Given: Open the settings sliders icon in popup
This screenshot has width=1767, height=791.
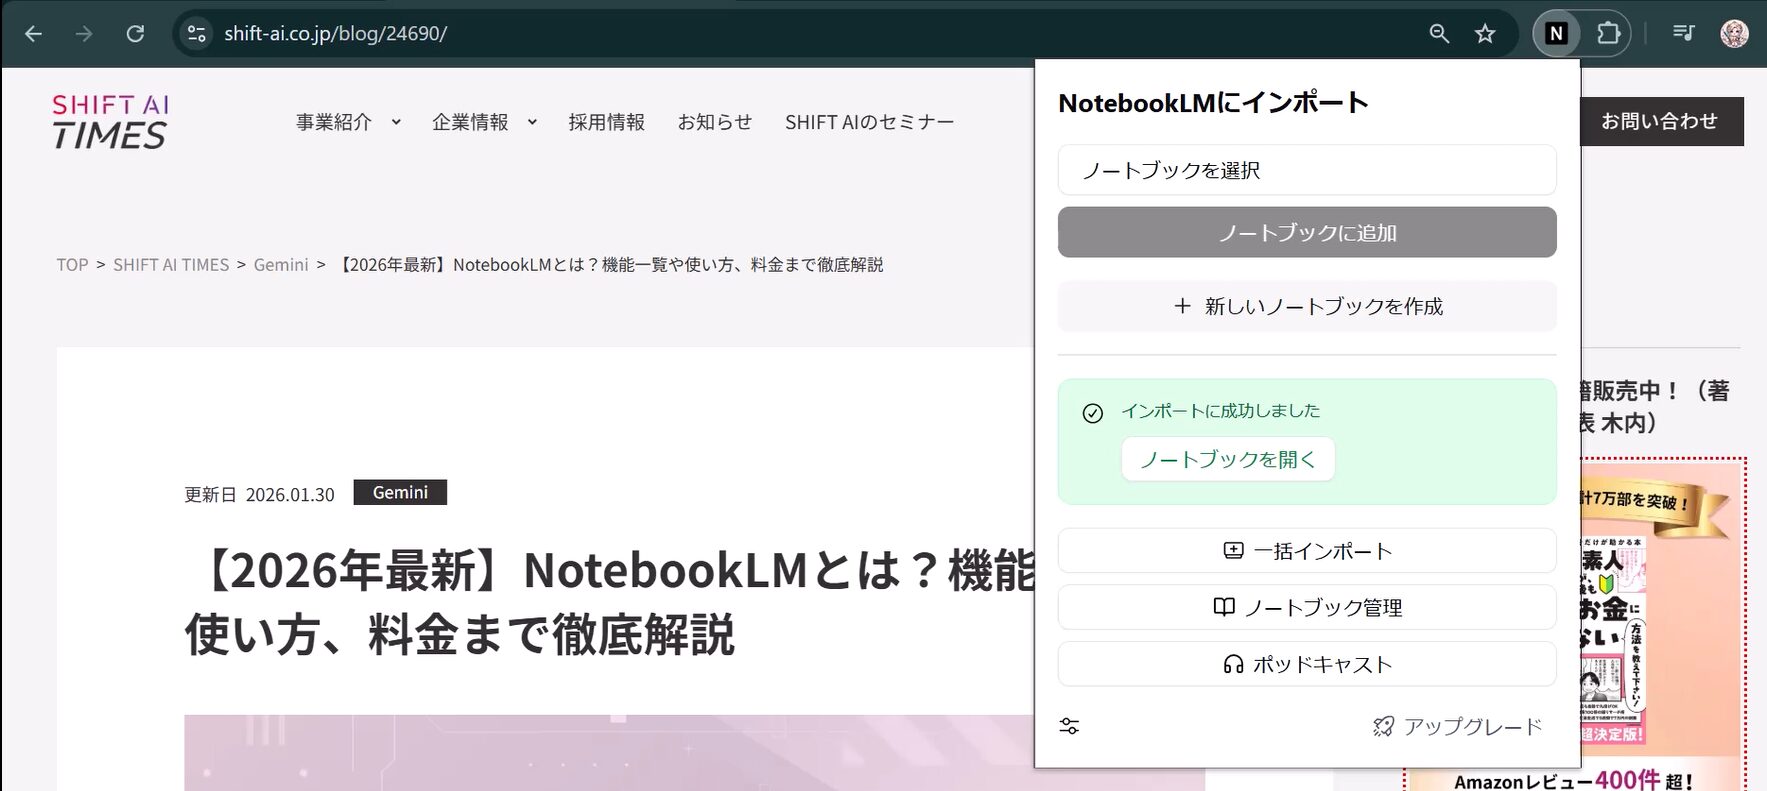Looking at the screenshot, I should 1069,726.
